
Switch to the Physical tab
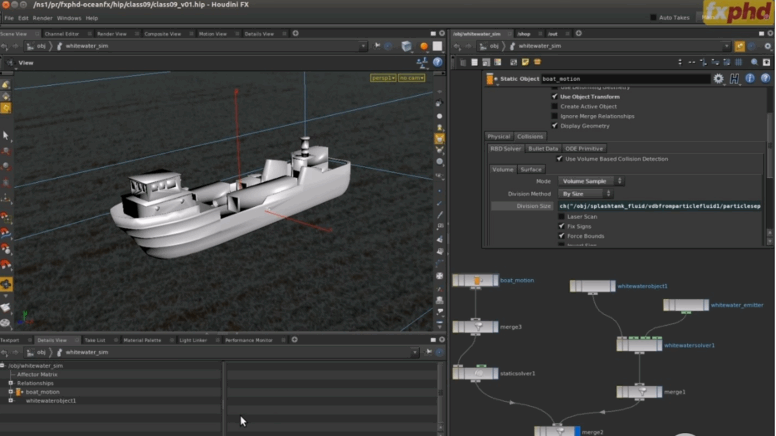498,136
